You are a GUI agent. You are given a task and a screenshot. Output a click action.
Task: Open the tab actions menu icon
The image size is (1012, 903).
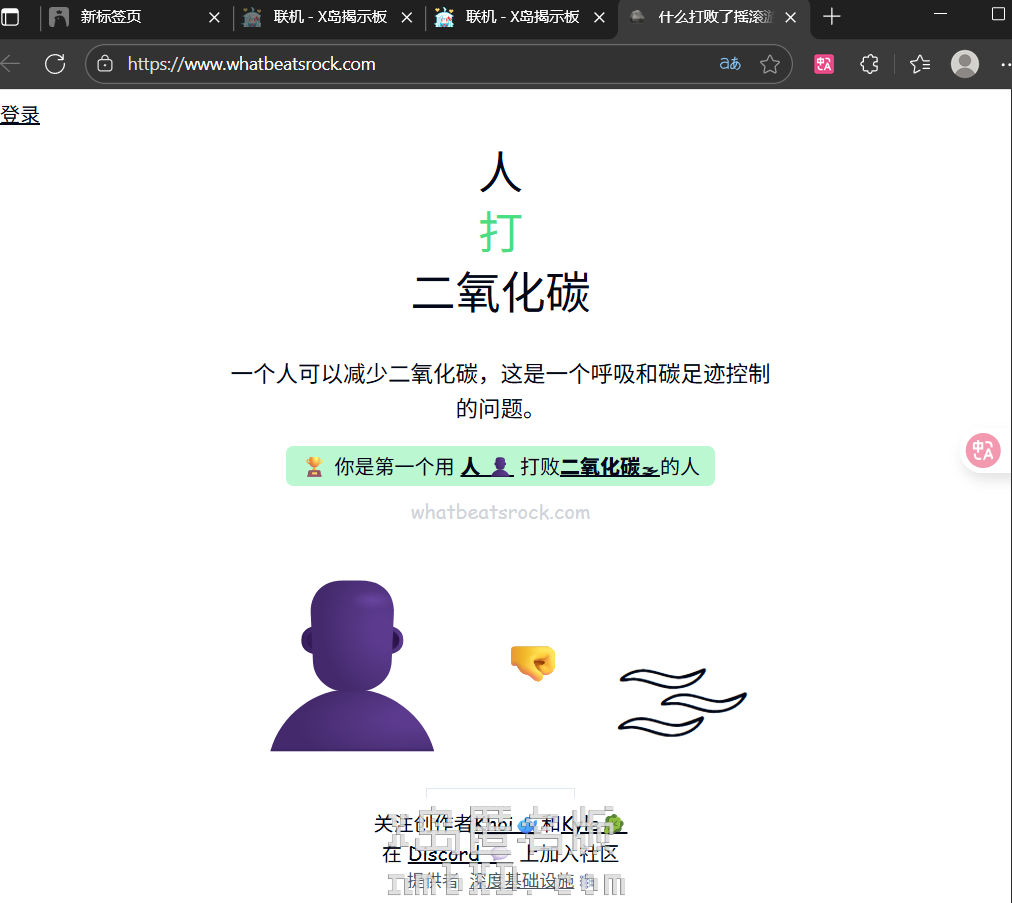(x=10, y=17)
